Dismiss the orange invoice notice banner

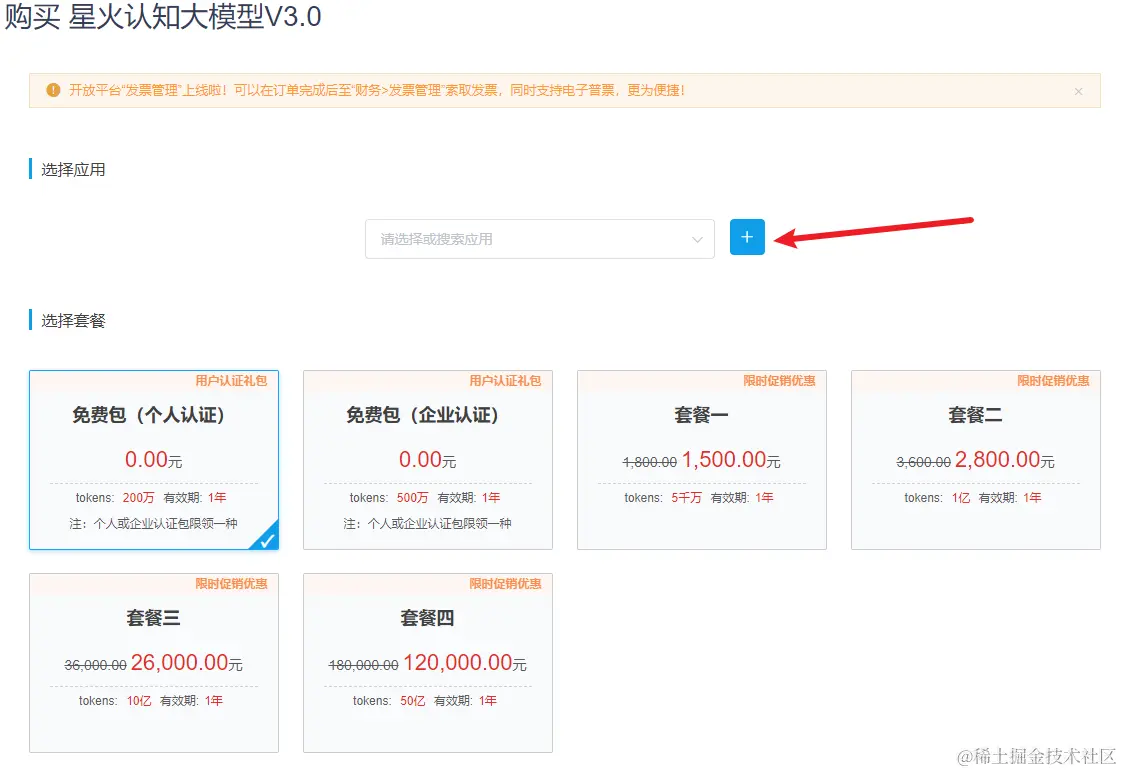1078,92
